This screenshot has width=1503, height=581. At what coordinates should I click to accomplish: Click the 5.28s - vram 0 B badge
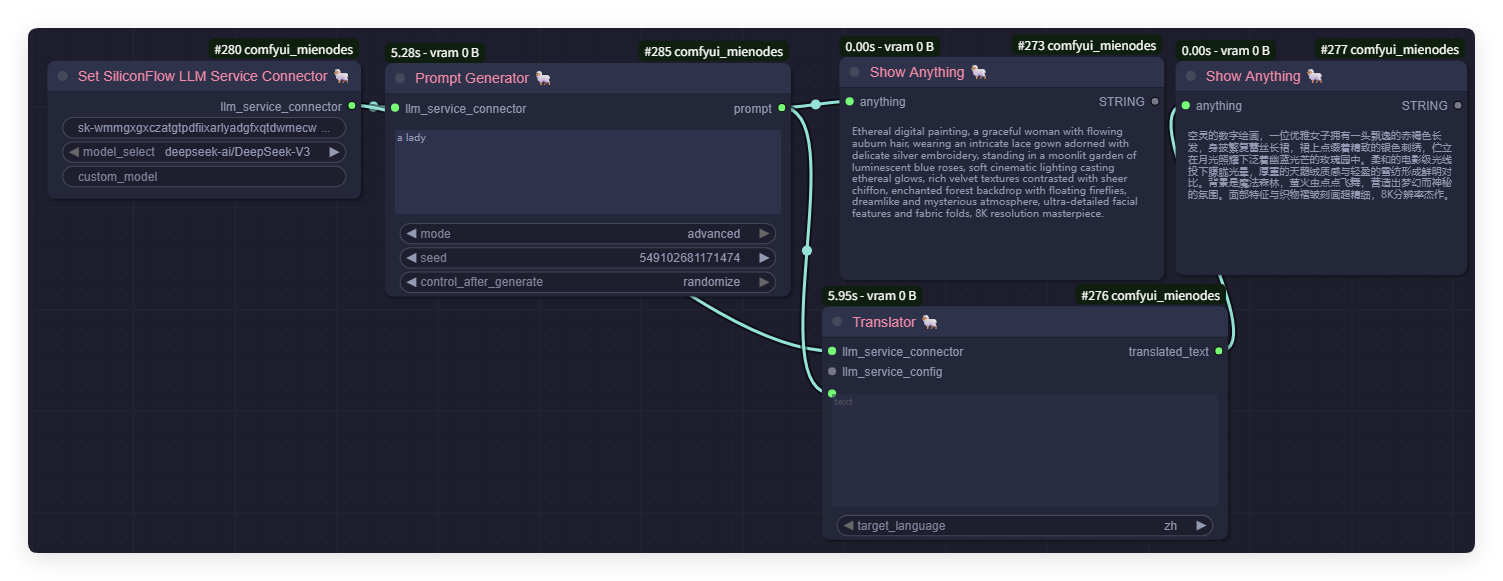(435, 52)
